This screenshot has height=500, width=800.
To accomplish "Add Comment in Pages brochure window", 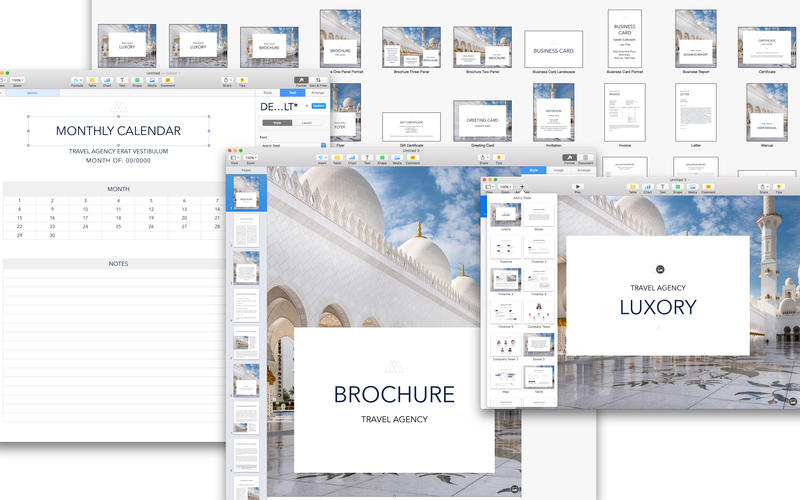I will [413, 159].
